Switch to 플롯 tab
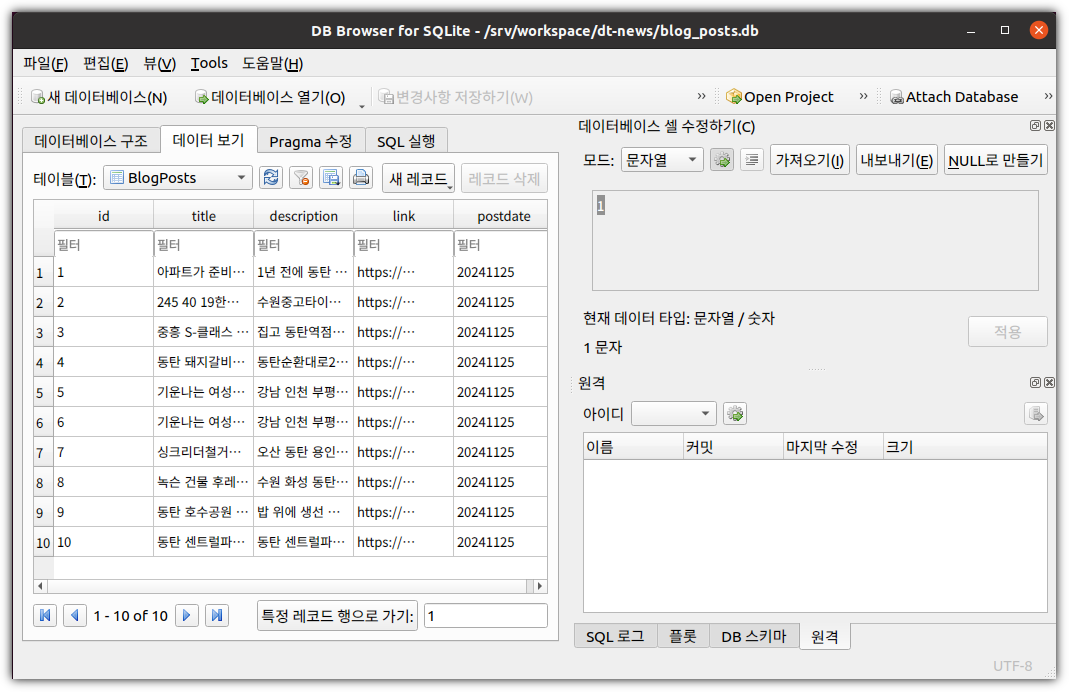1069x692 pixels. point(682,636)
